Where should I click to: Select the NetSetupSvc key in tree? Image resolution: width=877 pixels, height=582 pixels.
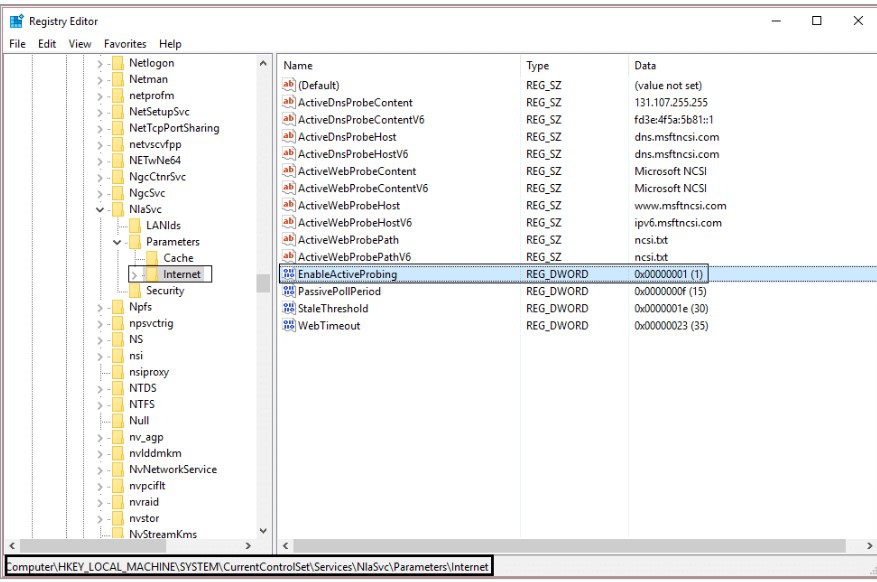point(159,112)
